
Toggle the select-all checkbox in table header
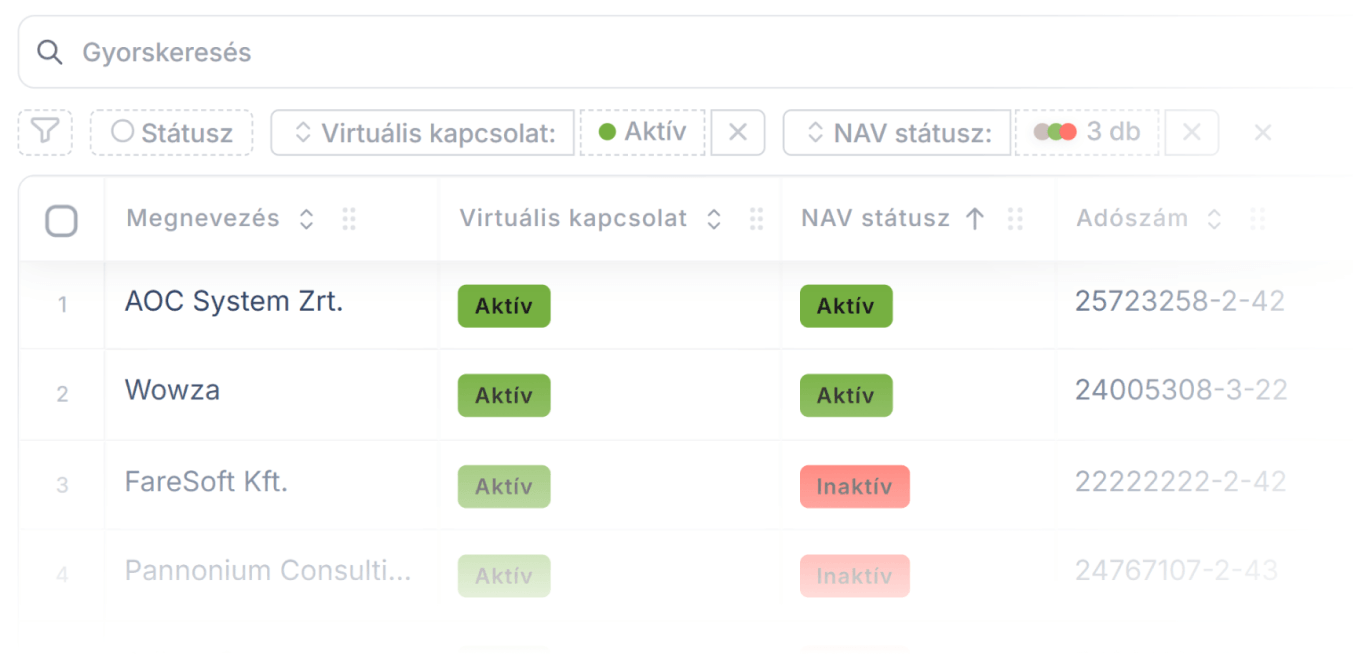coord(61,218)
